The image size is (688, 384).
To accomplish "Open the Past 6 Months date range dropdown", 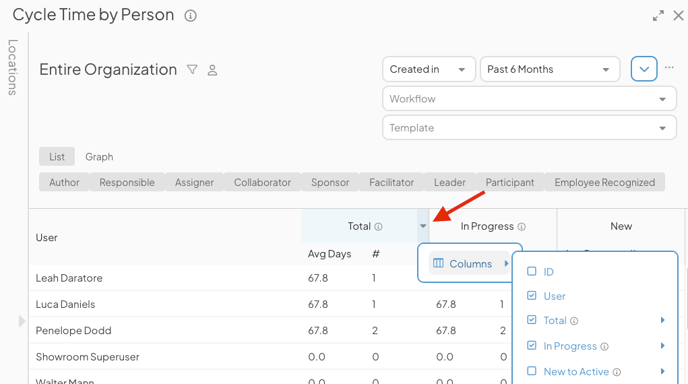I will (x=550, y=69).
